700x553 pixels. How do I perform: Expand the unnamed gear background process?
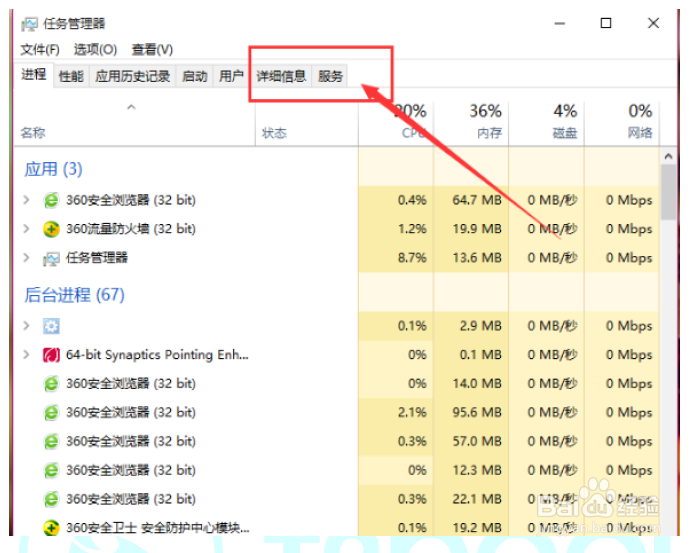tap(26, 326)
